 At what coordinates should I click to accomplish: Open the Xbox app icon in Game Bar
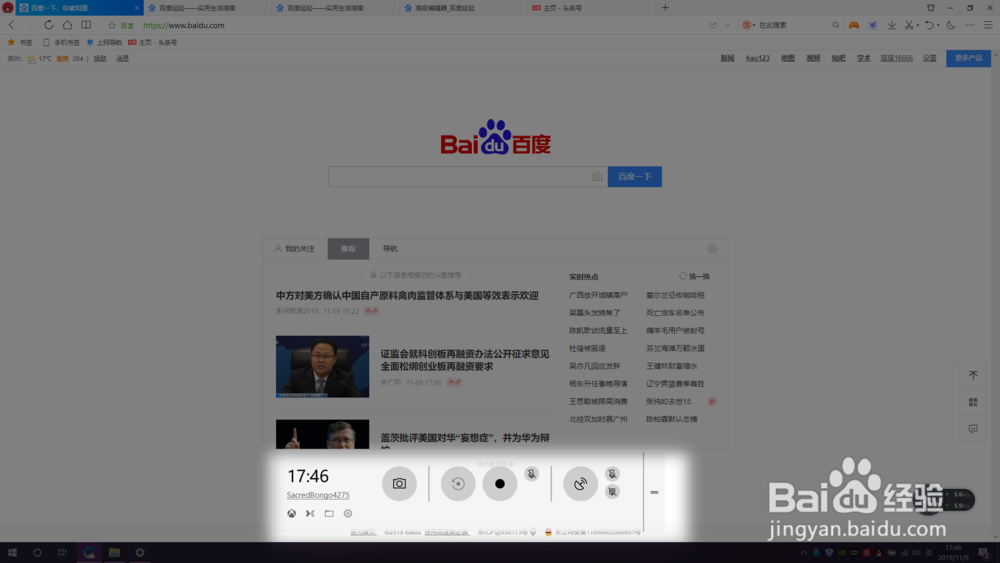pyautogui.click(x=291, y=513)
